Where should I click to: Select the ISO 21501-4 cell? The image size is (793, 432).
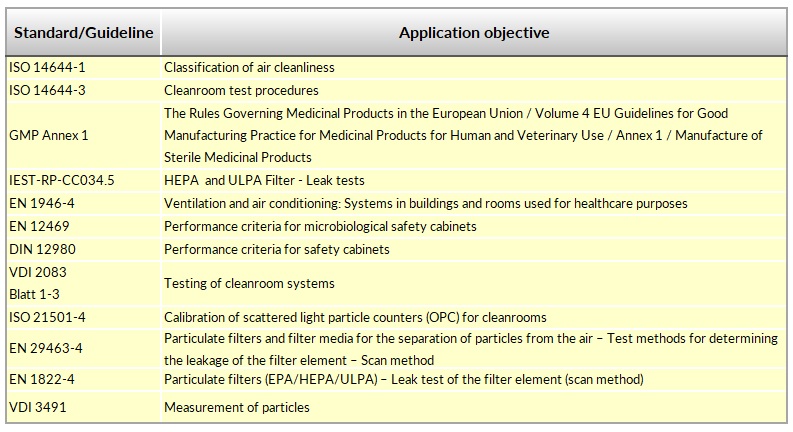[48, 317]
